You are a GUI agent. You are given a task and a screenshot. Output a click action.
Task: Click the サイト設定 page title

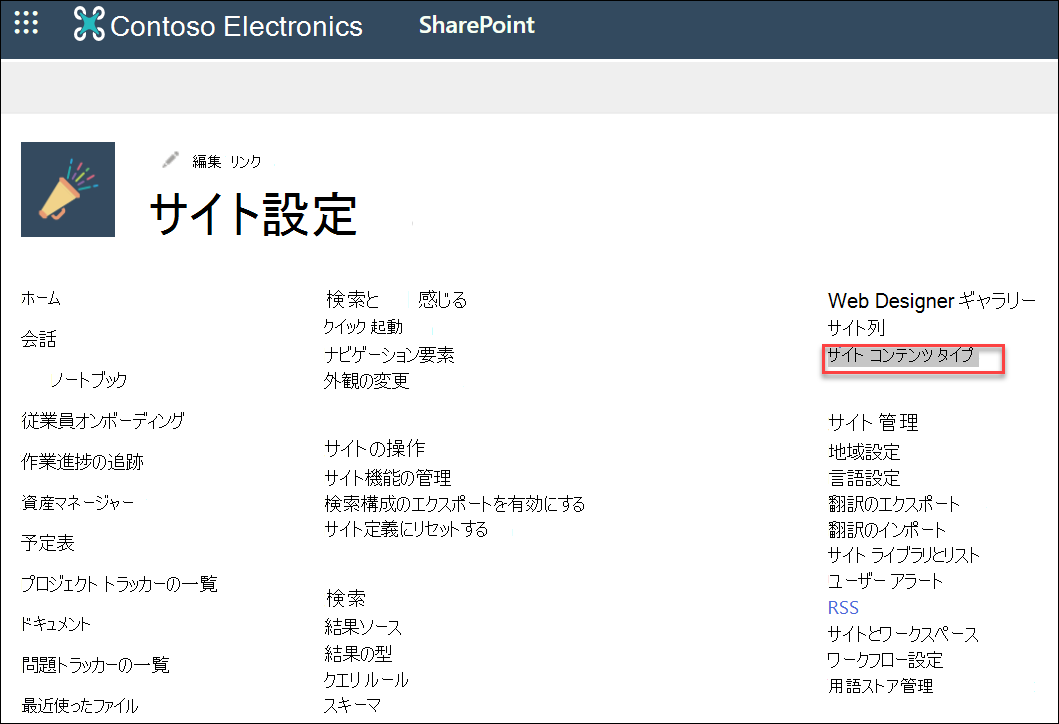pos(253,213)
